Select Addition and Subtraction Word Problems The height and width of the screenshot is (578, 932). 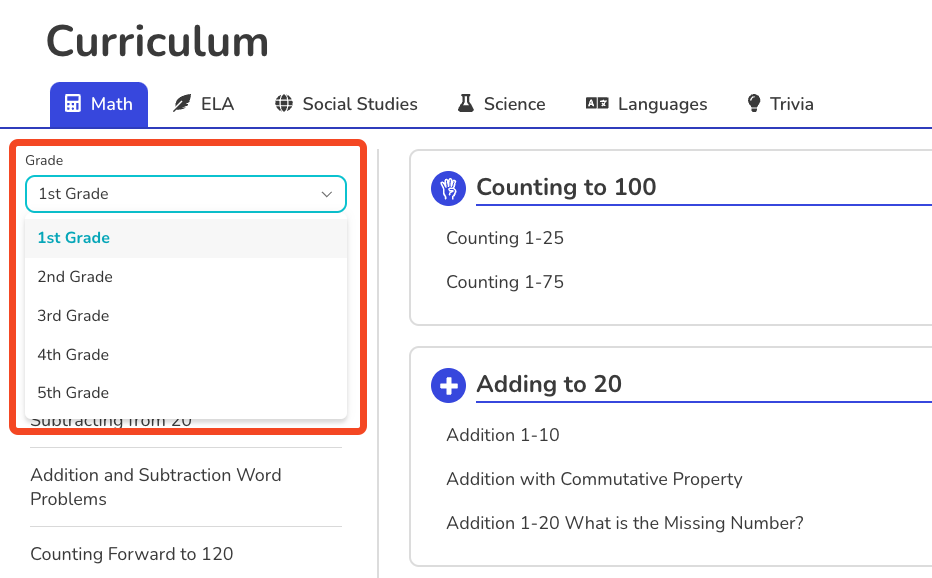[x=156, y=487]
